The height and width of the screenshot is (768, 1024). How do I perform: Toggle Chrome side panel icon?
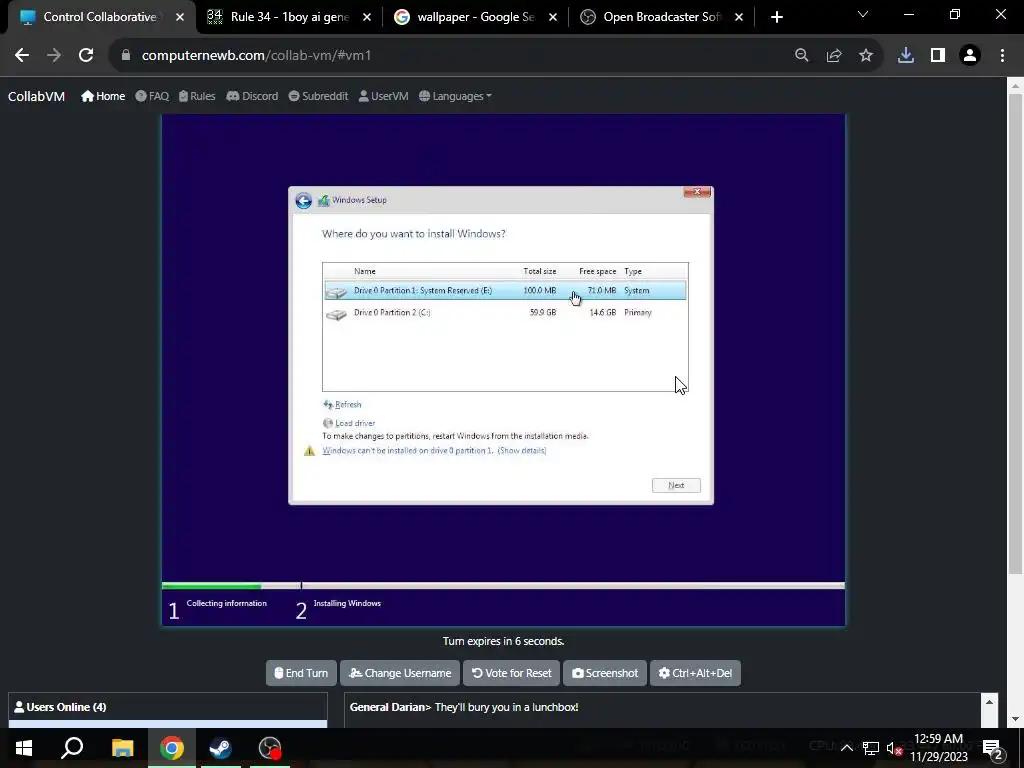[938, 56]
